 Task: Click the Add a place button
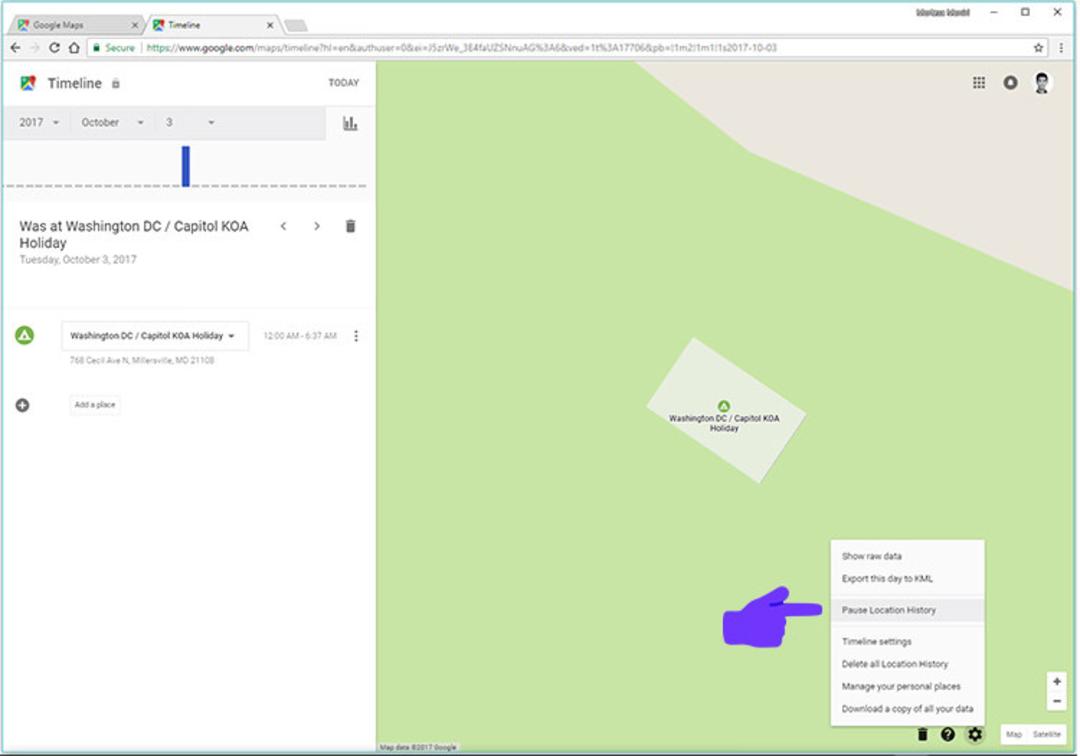tap(95, 405)
